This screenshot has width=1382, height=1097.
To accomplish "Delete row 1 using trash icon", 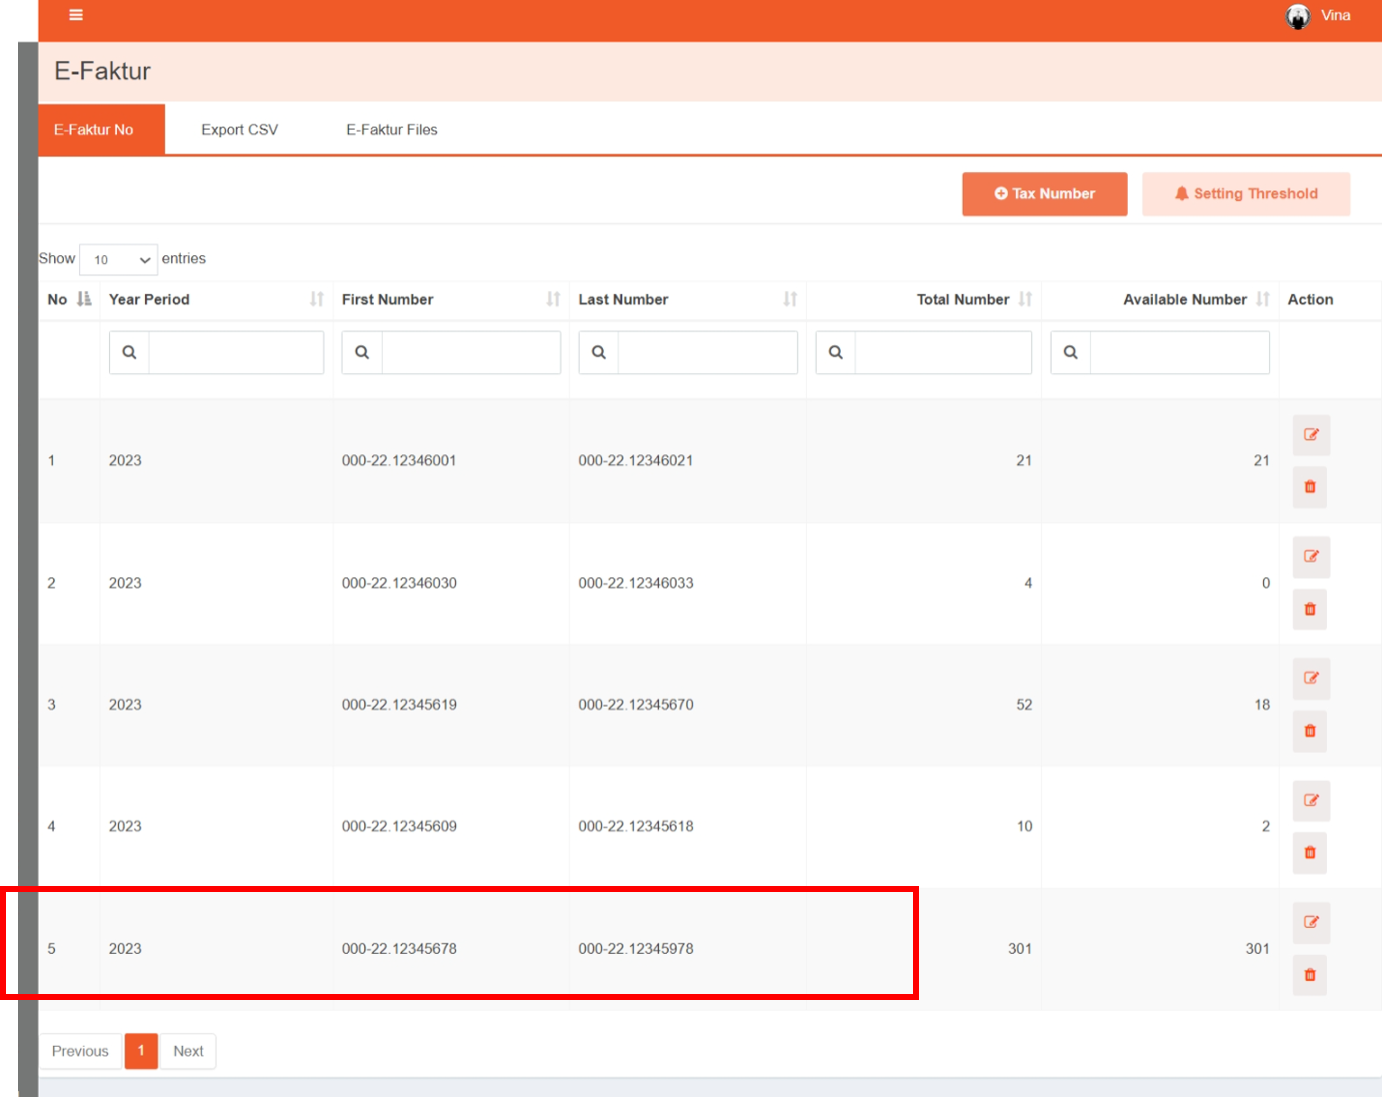I will point(1310,487).
